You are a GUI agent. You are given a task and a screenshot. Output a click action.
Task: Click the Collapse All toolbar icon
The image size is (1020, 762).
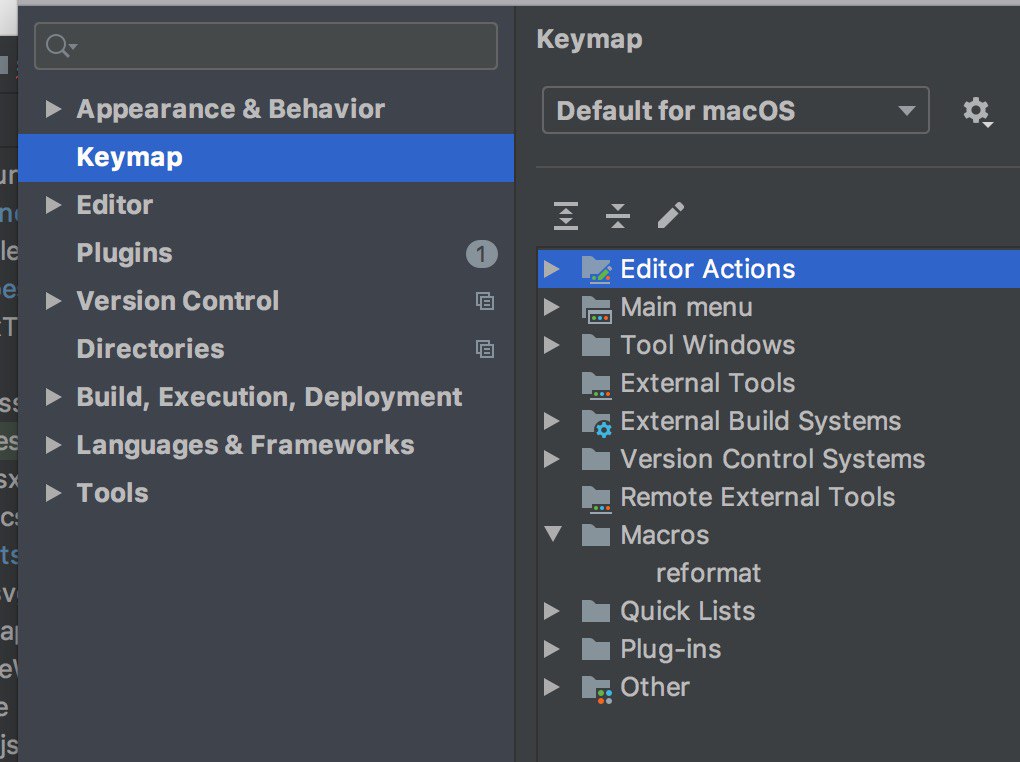coord(618,215)
